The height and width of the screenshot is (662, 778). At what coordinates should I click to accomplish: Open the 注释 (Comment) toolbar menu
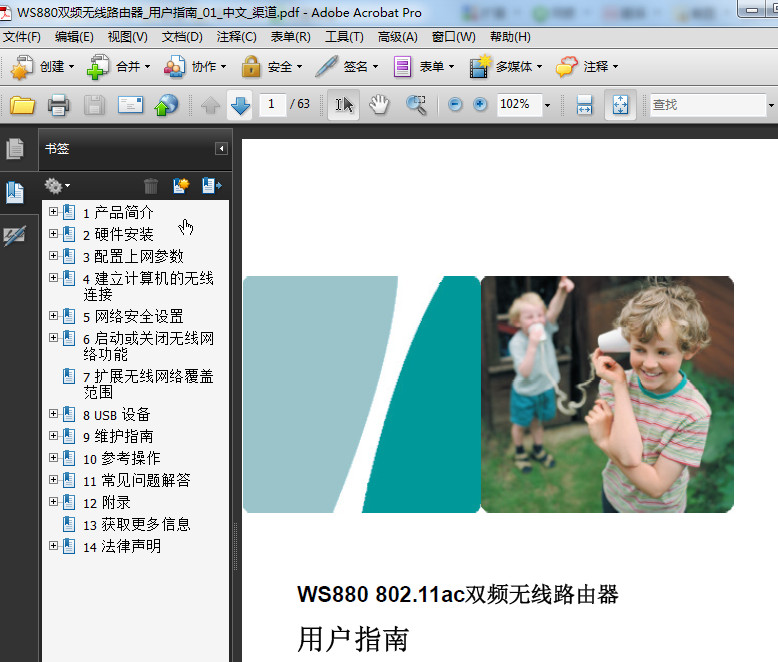(587, 66)
